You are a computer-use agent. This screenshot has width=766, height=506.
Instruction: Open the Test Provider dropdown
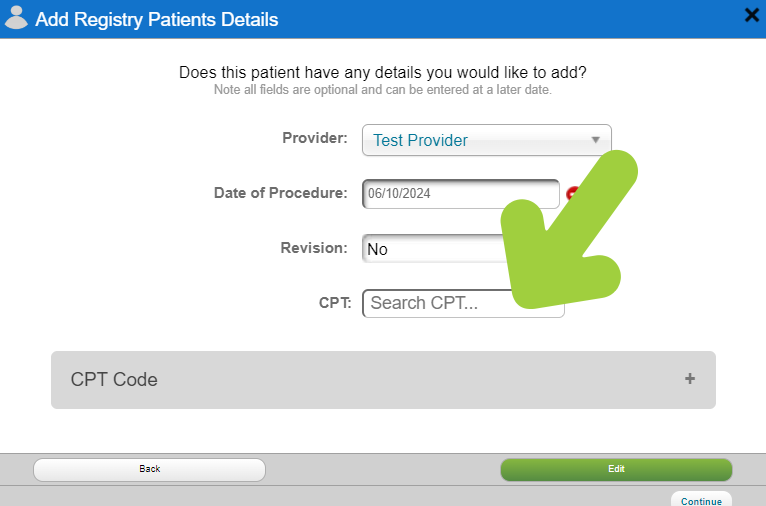(487, 140)
